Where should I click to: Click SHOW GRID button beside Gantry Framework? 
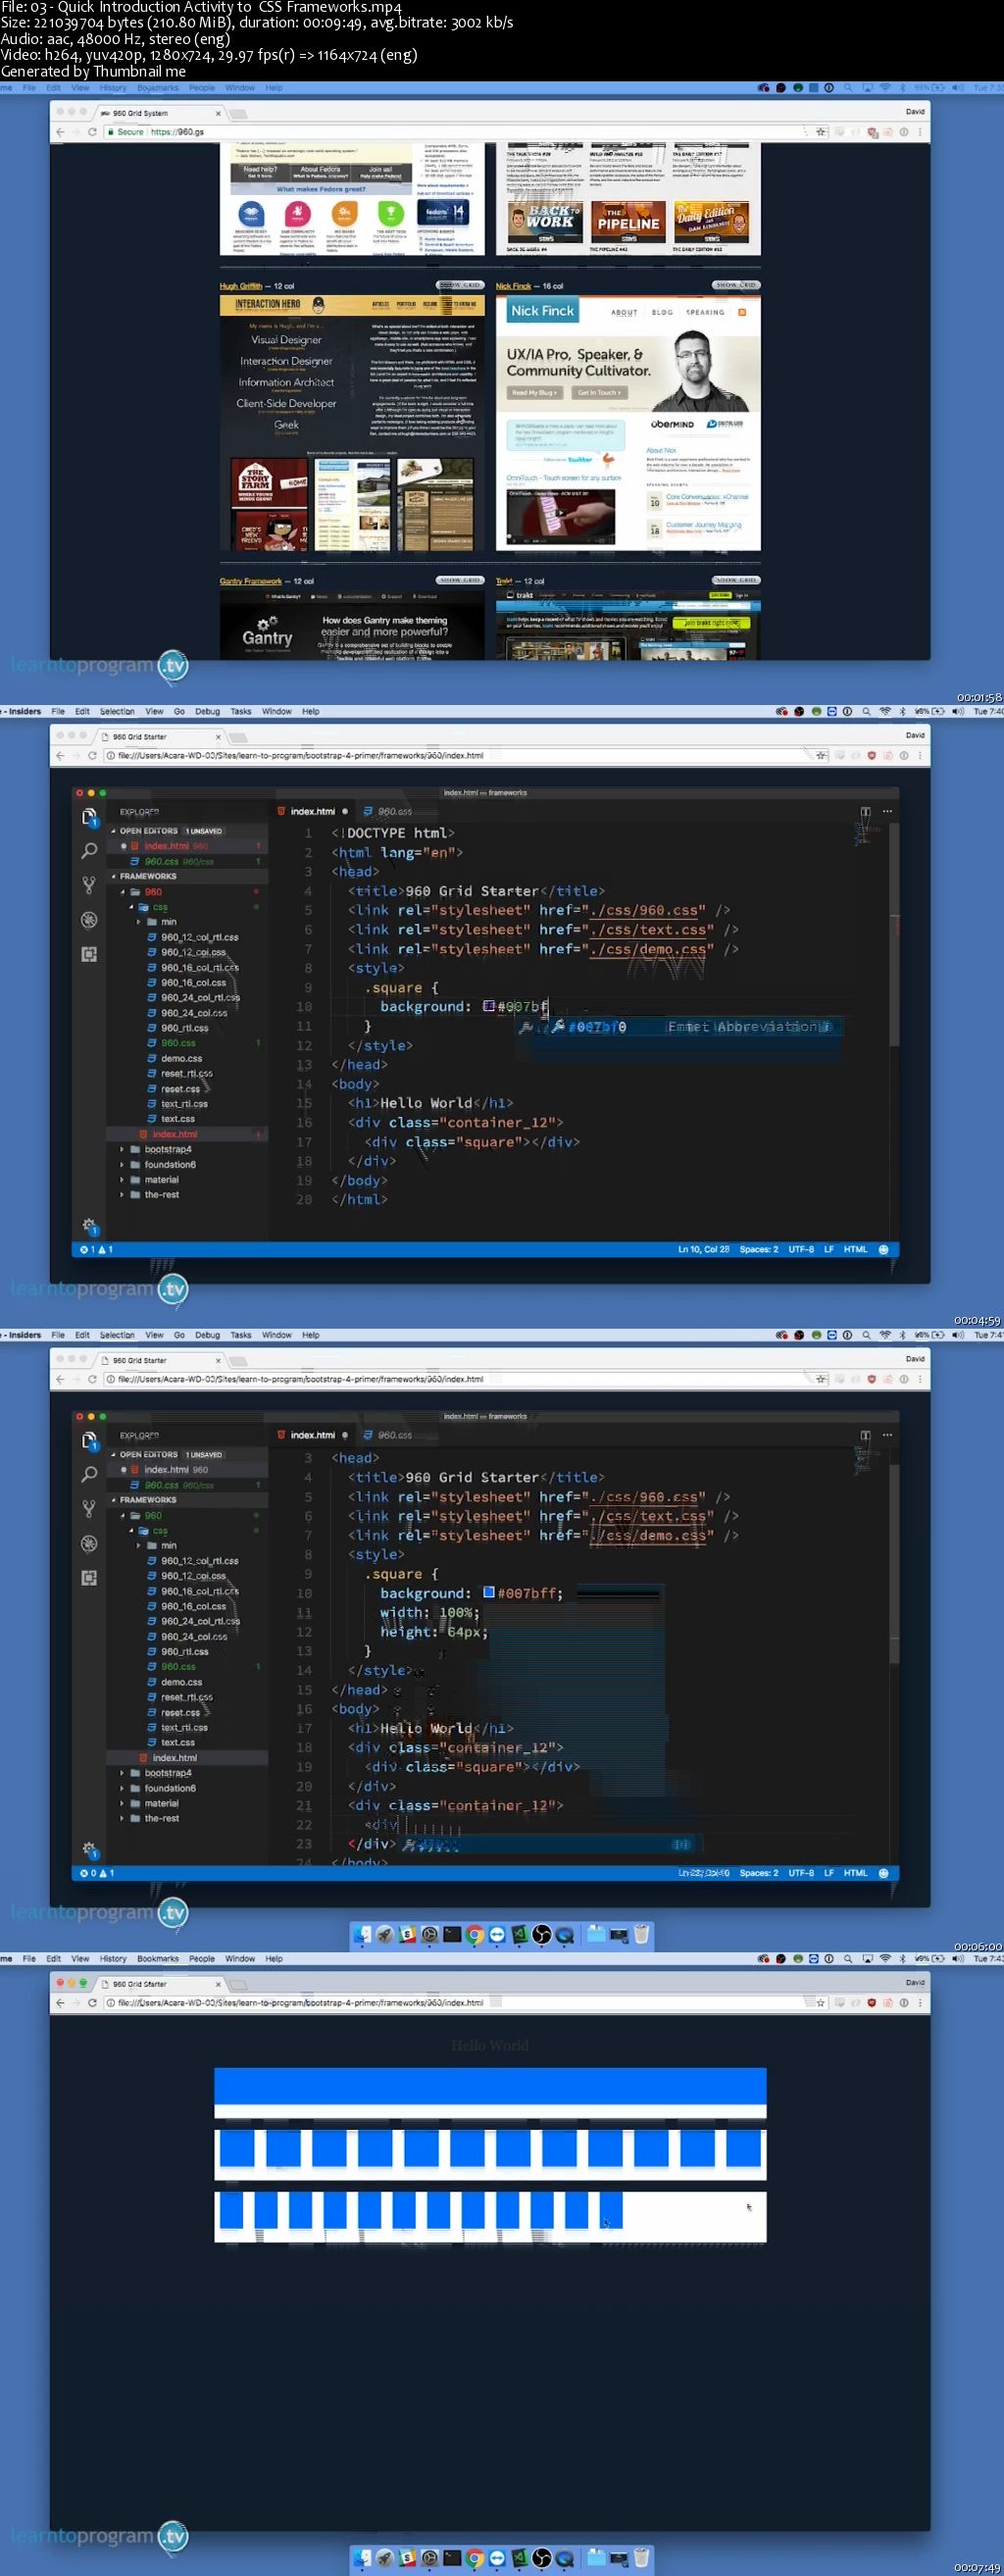[460, 580]
